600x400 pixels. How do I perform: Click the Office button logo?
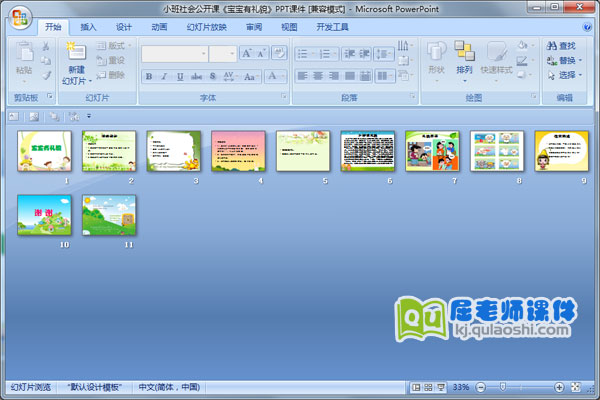coord(20,18)
